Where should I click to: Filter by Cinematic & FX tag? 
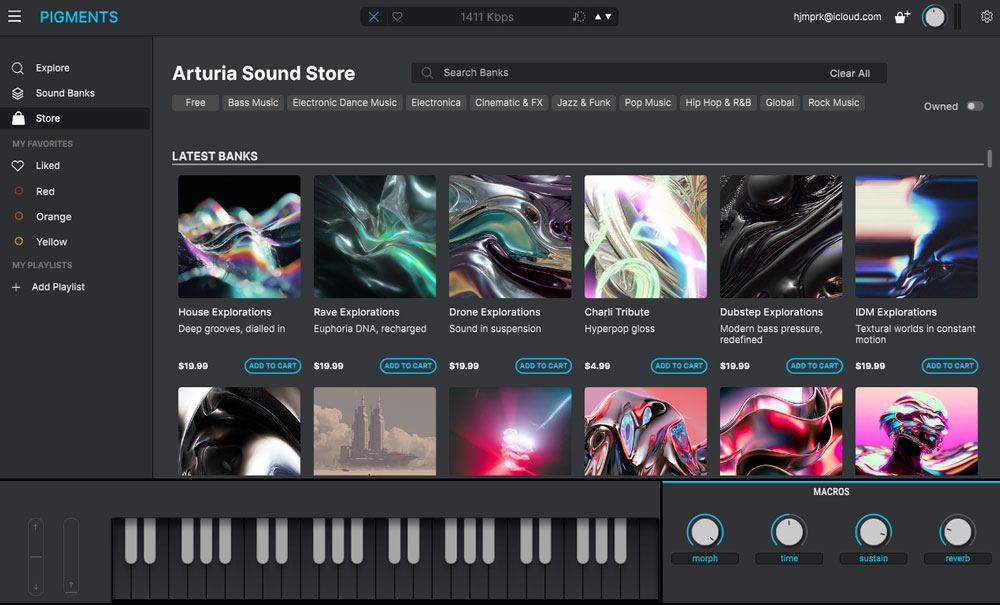coord(509,103)
